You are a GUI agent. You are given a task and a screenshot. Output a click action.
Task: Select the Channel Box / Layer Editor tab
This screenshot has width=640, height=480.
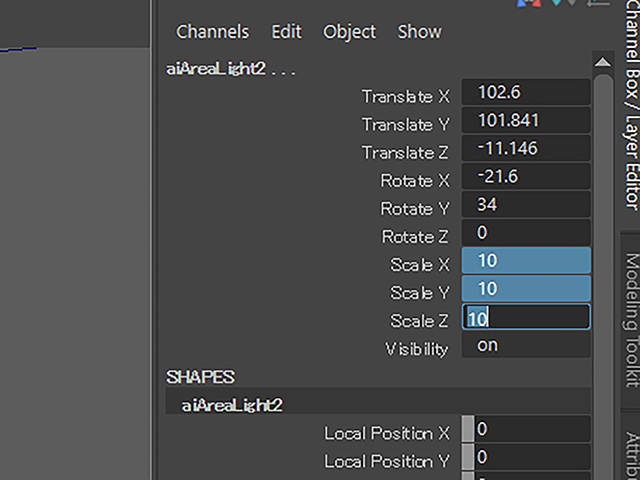pos(632,104)
